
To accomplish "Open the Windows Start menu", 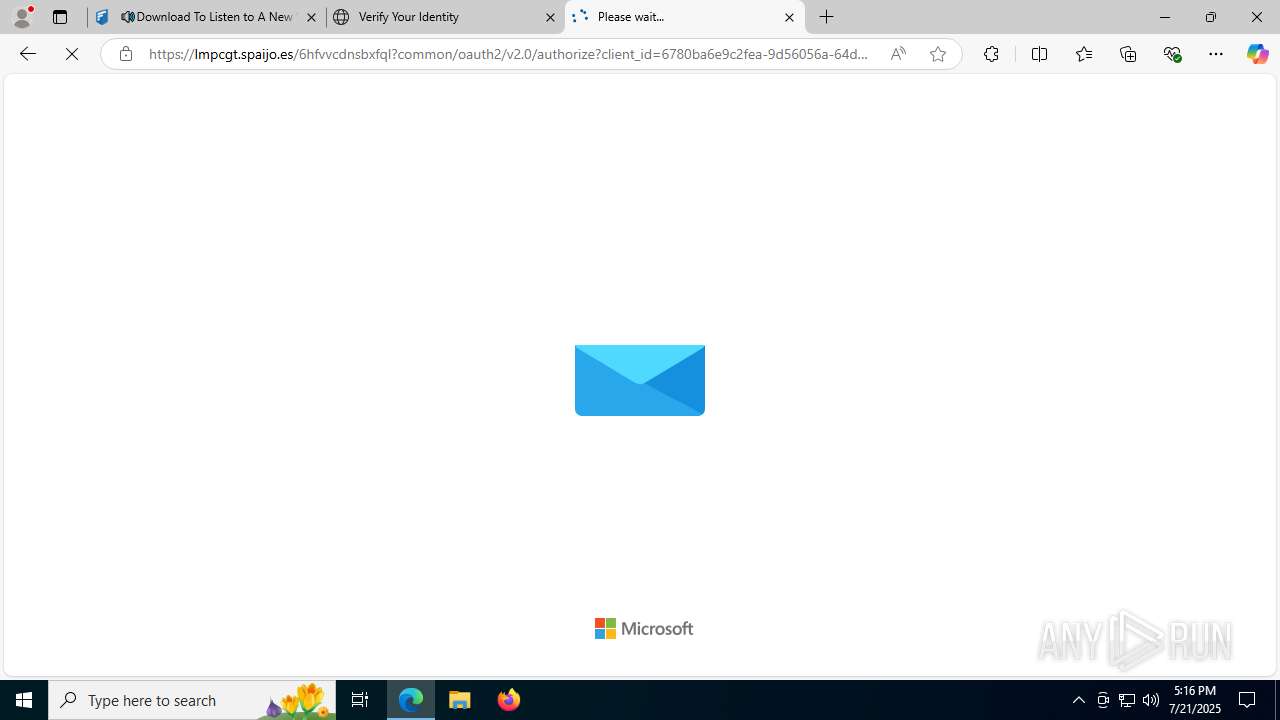I will coord(24,700).
